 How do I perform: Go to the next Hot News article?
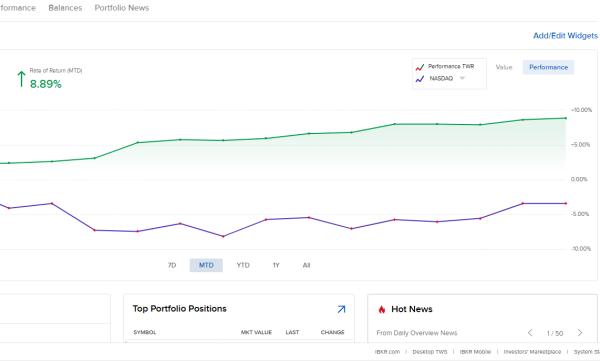click(580, 333)
